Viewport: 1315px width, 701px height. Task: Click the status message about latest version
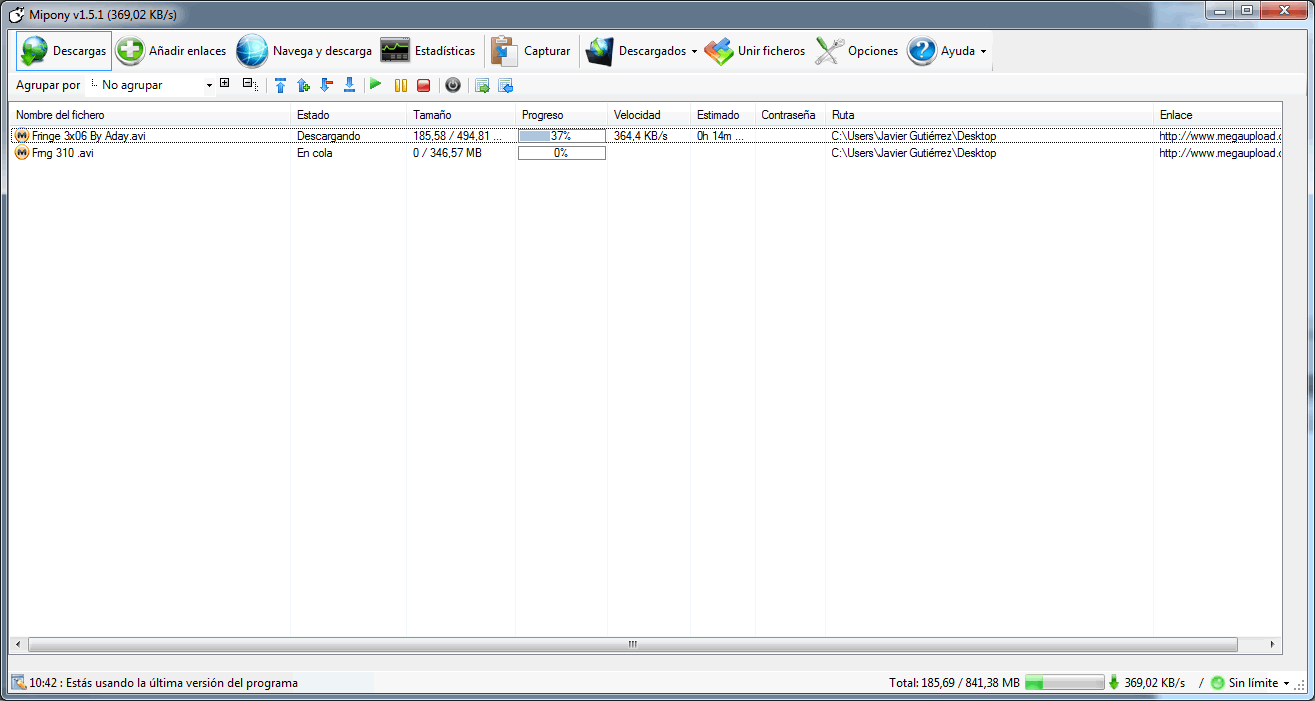coord(164,683)
